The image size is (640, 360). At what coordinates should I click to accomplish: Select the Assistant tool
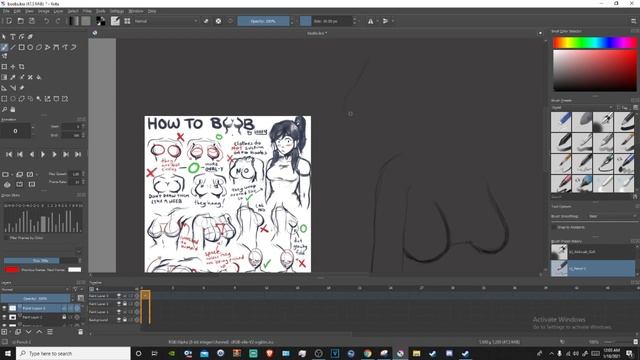click(4, 88)
